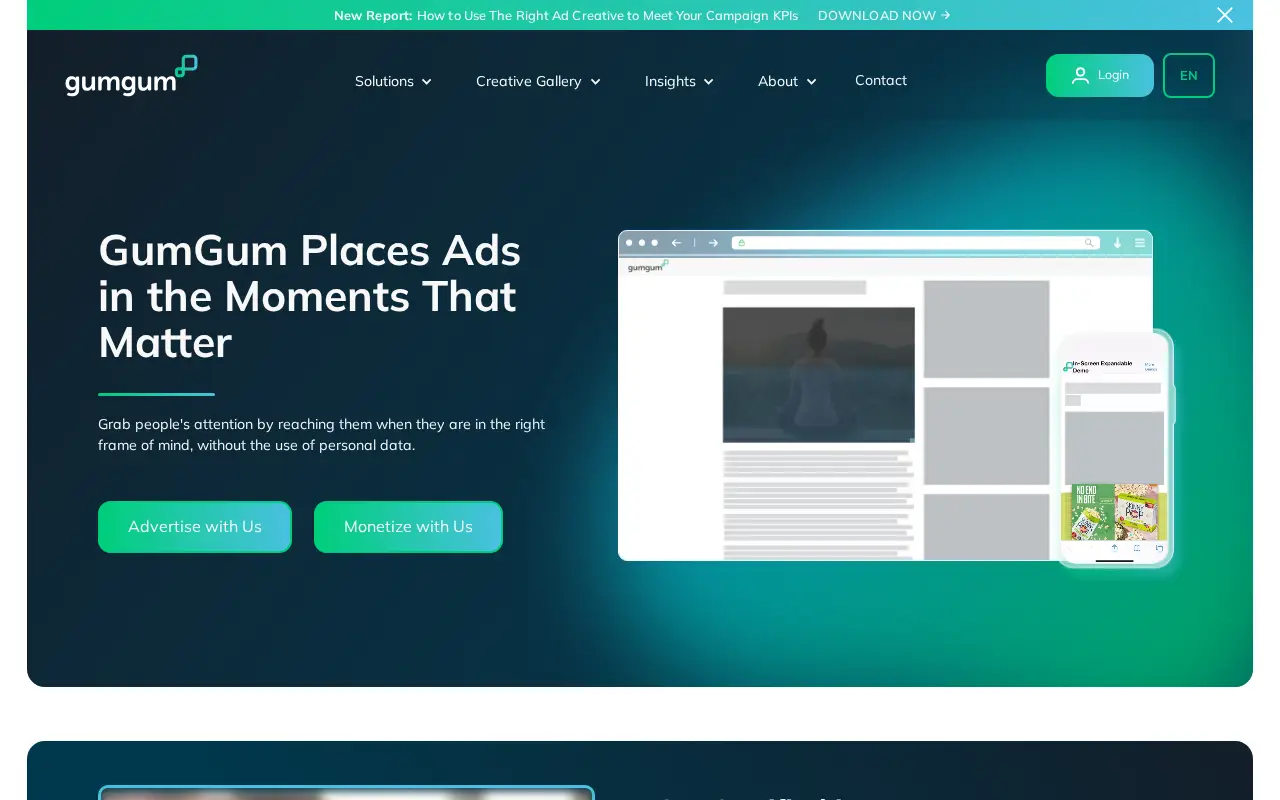Open the DOWNLOAD NOW report link

pyautogui.click(x=884, y=15)
